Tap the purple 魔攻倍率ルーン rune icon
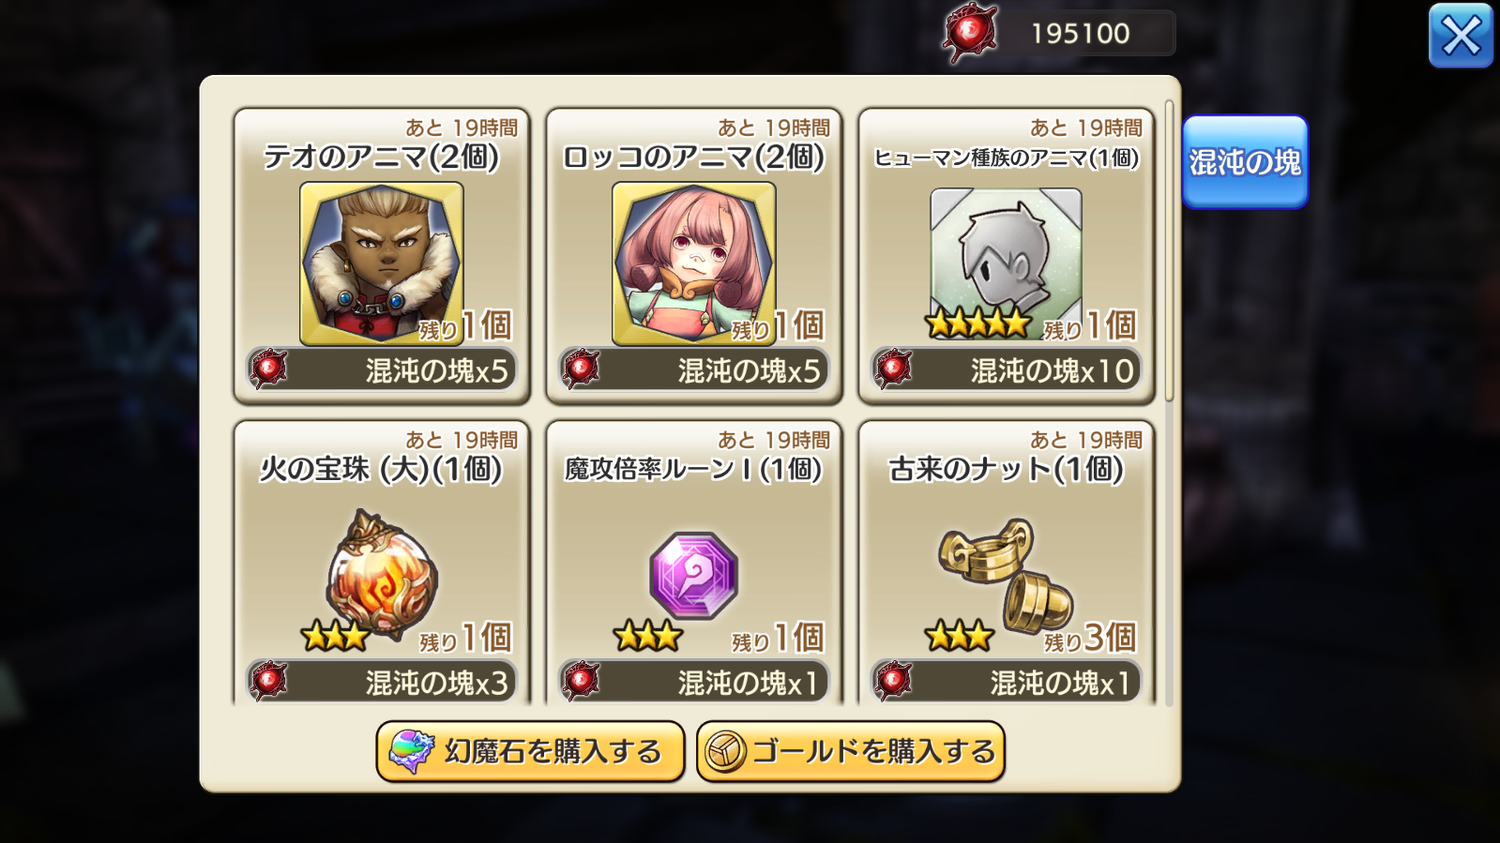The width and height of the screenshot is (1500, 843). pos(694,575)
